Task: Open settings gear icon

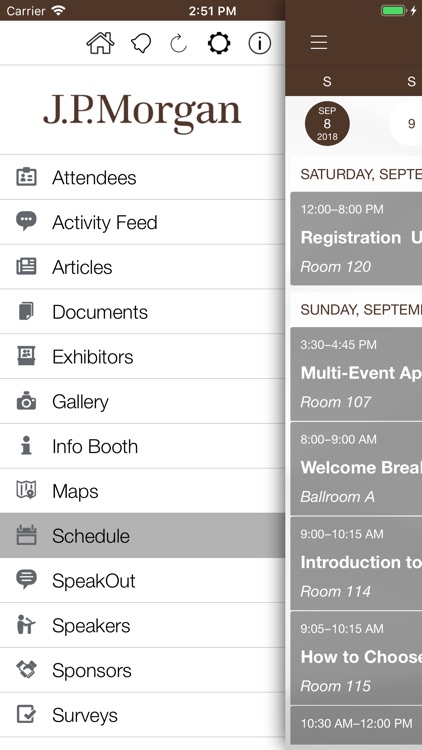Action: tap(219, 44)
